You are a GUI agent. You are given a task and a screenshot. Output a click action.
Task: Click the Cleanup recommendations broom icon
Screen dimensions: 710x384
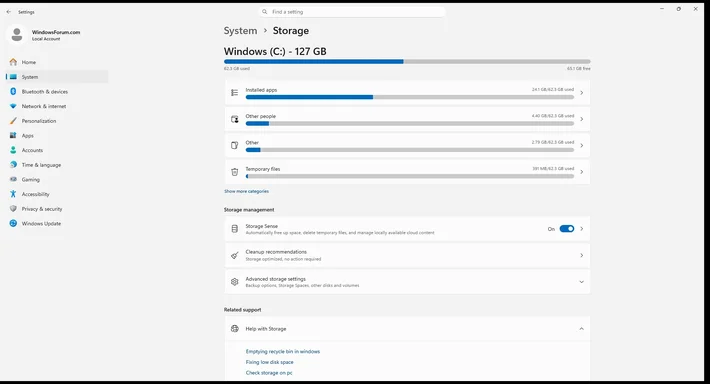tap(235, 255)
